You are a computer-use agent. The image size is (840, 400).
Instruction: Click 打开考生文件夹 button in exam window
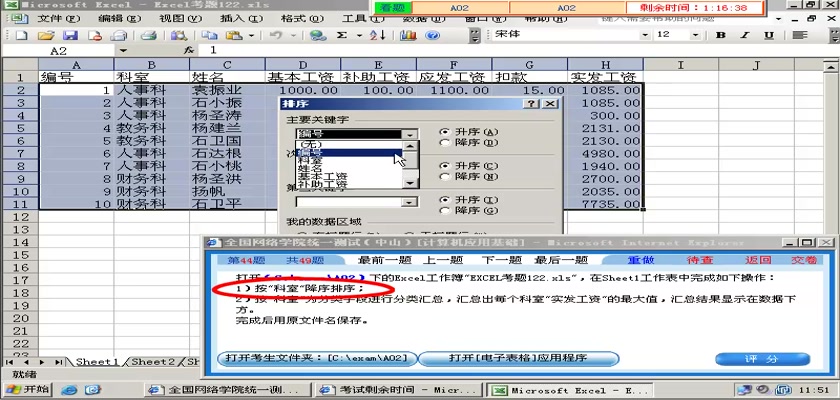point(316,358)
